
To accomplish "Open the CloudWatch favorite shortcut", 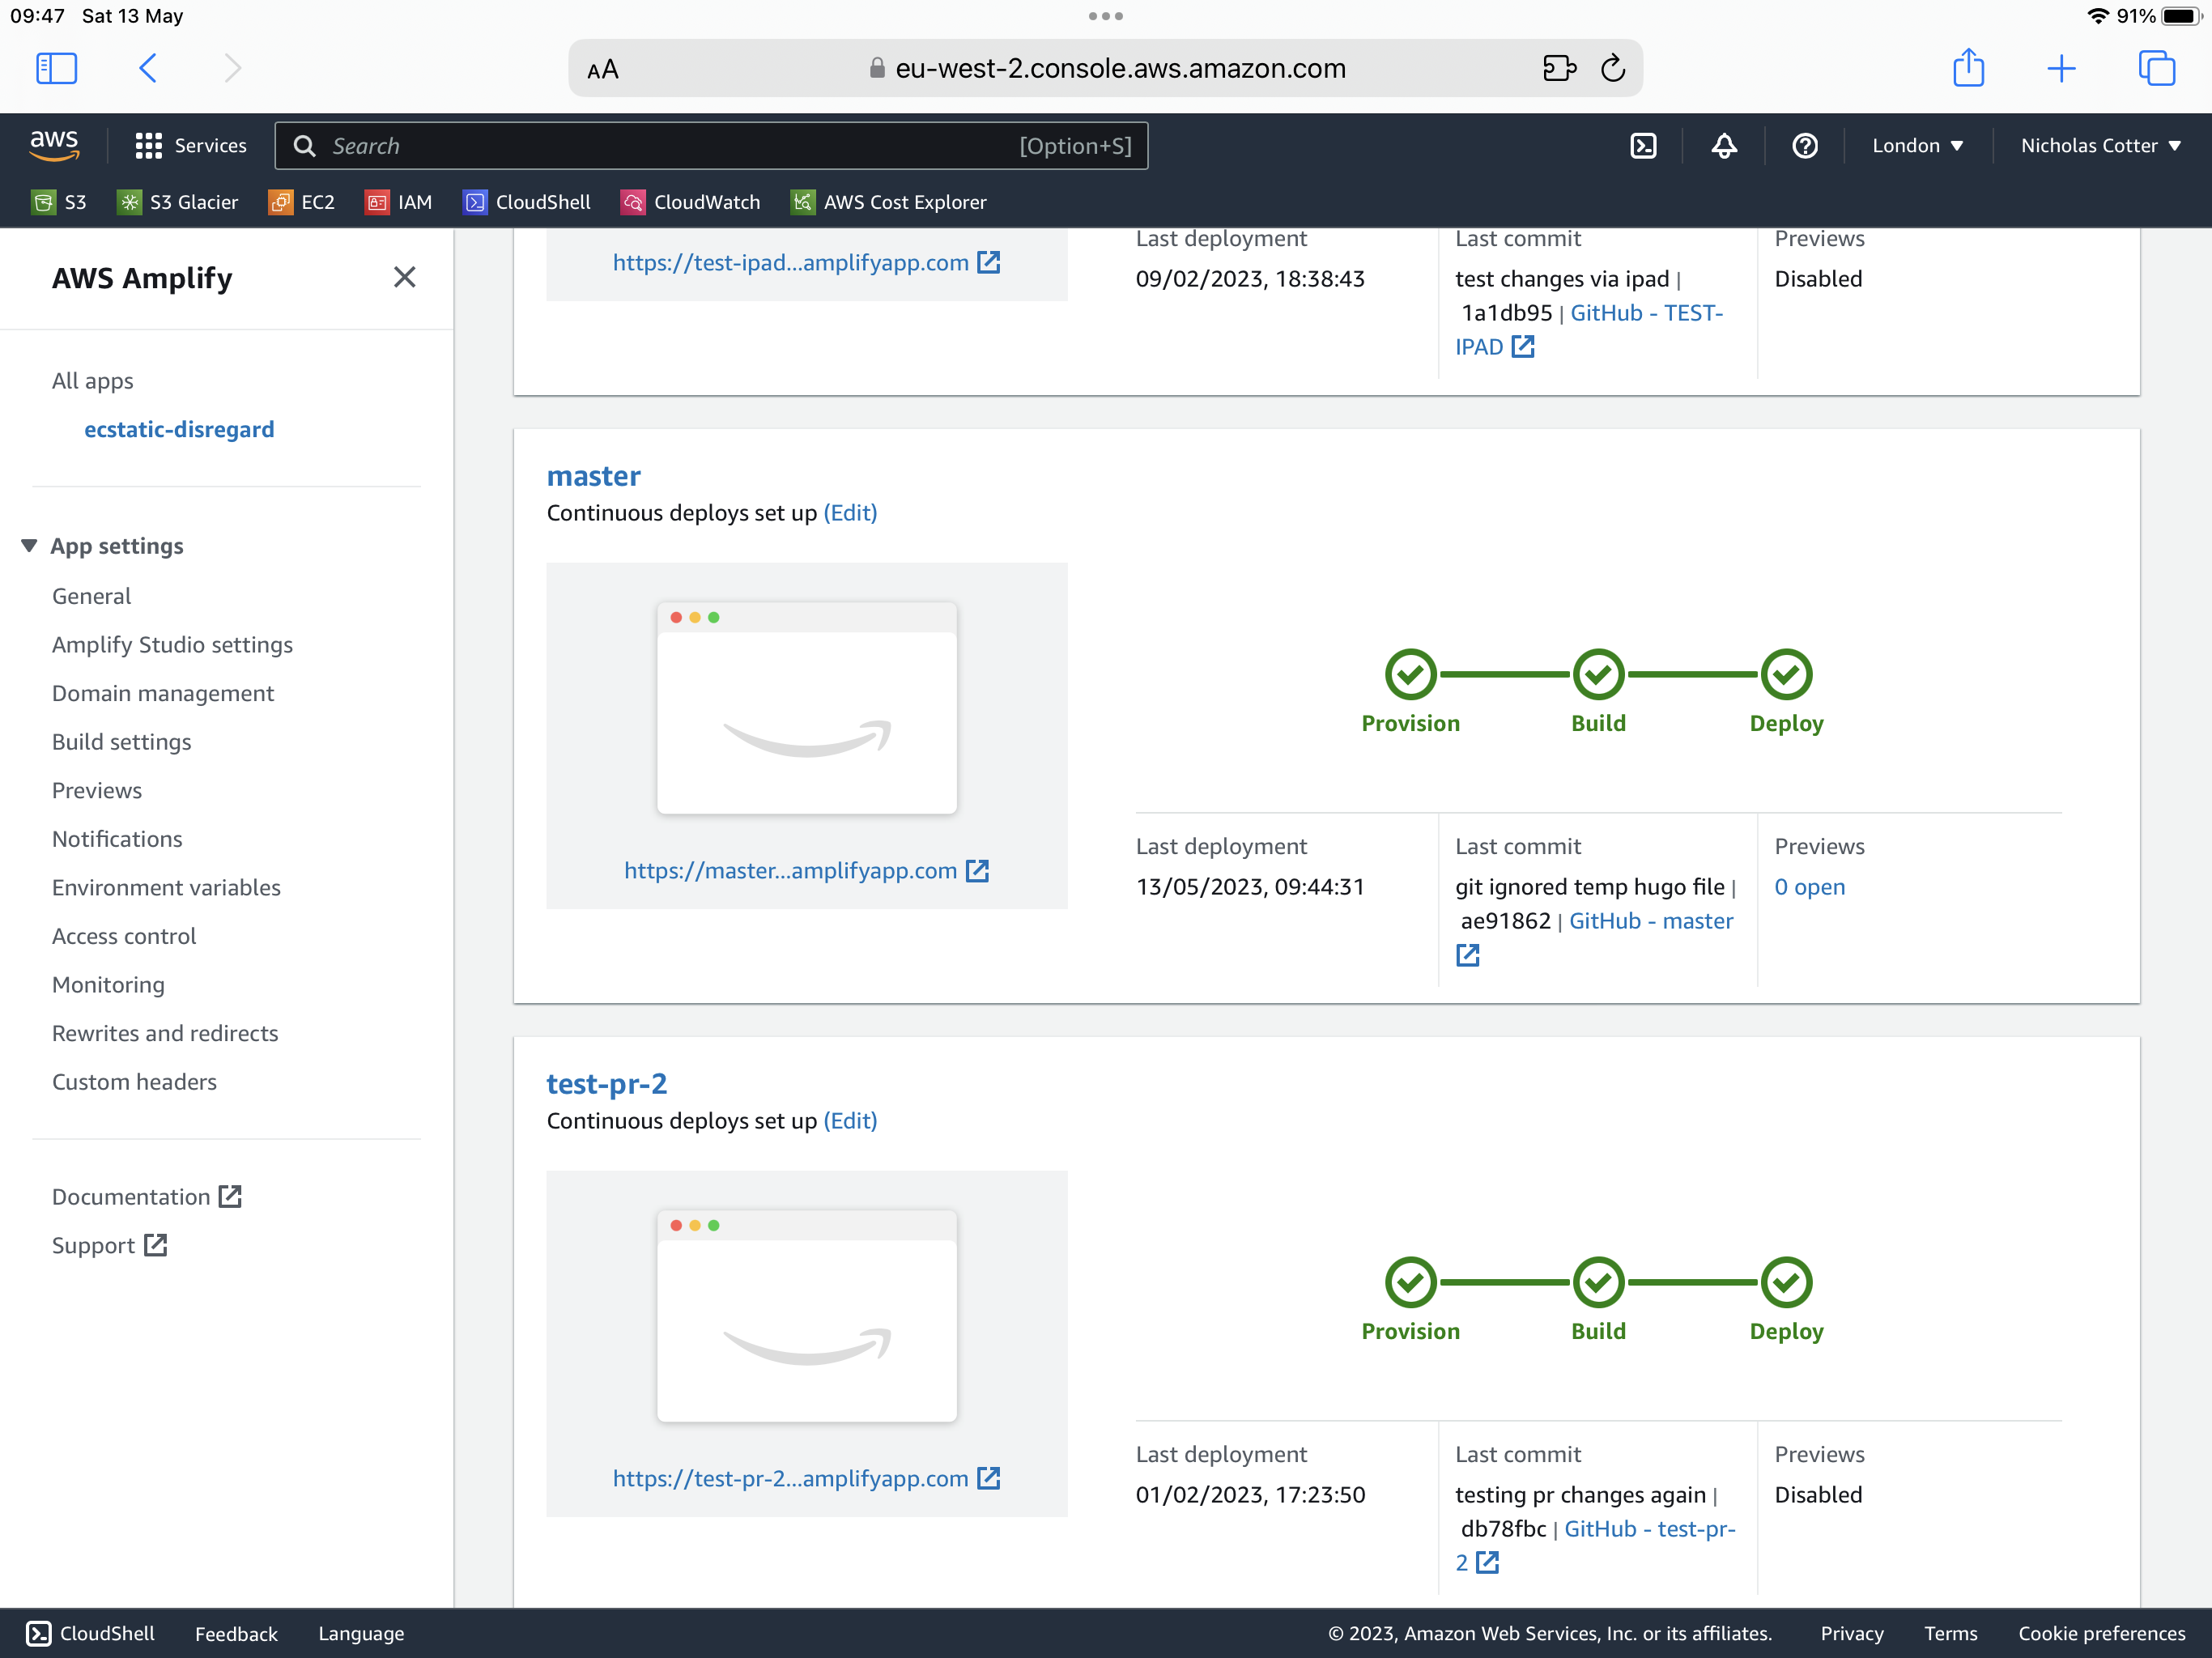I will 691,202.
